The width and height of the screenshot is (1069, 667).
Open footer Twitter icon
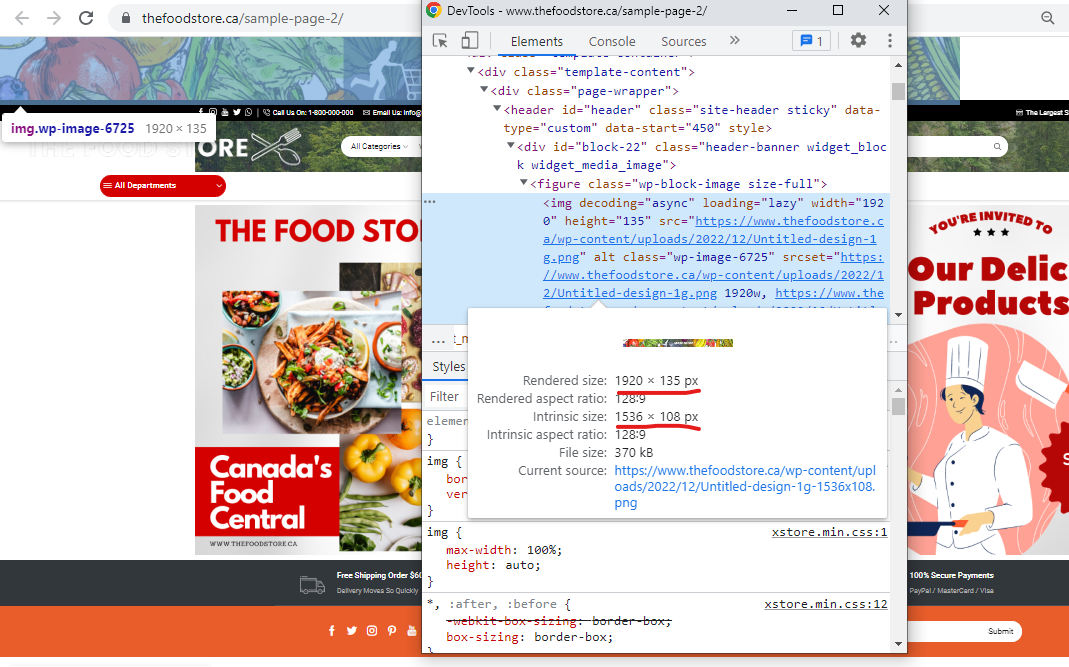352,631
